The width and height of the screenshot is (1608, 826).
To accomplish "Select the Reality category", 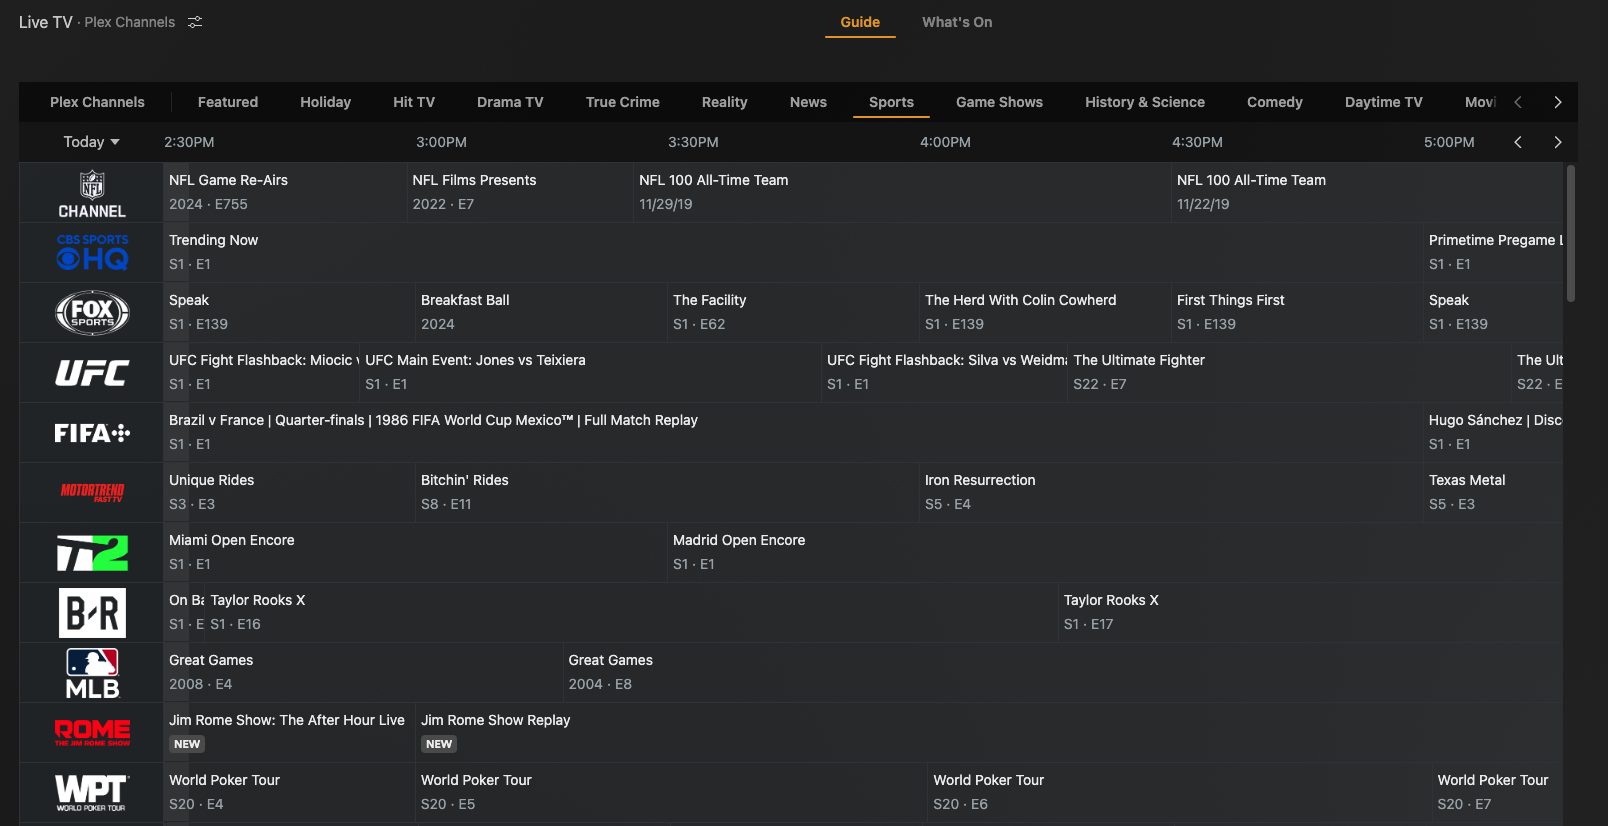I will (724, 102).
